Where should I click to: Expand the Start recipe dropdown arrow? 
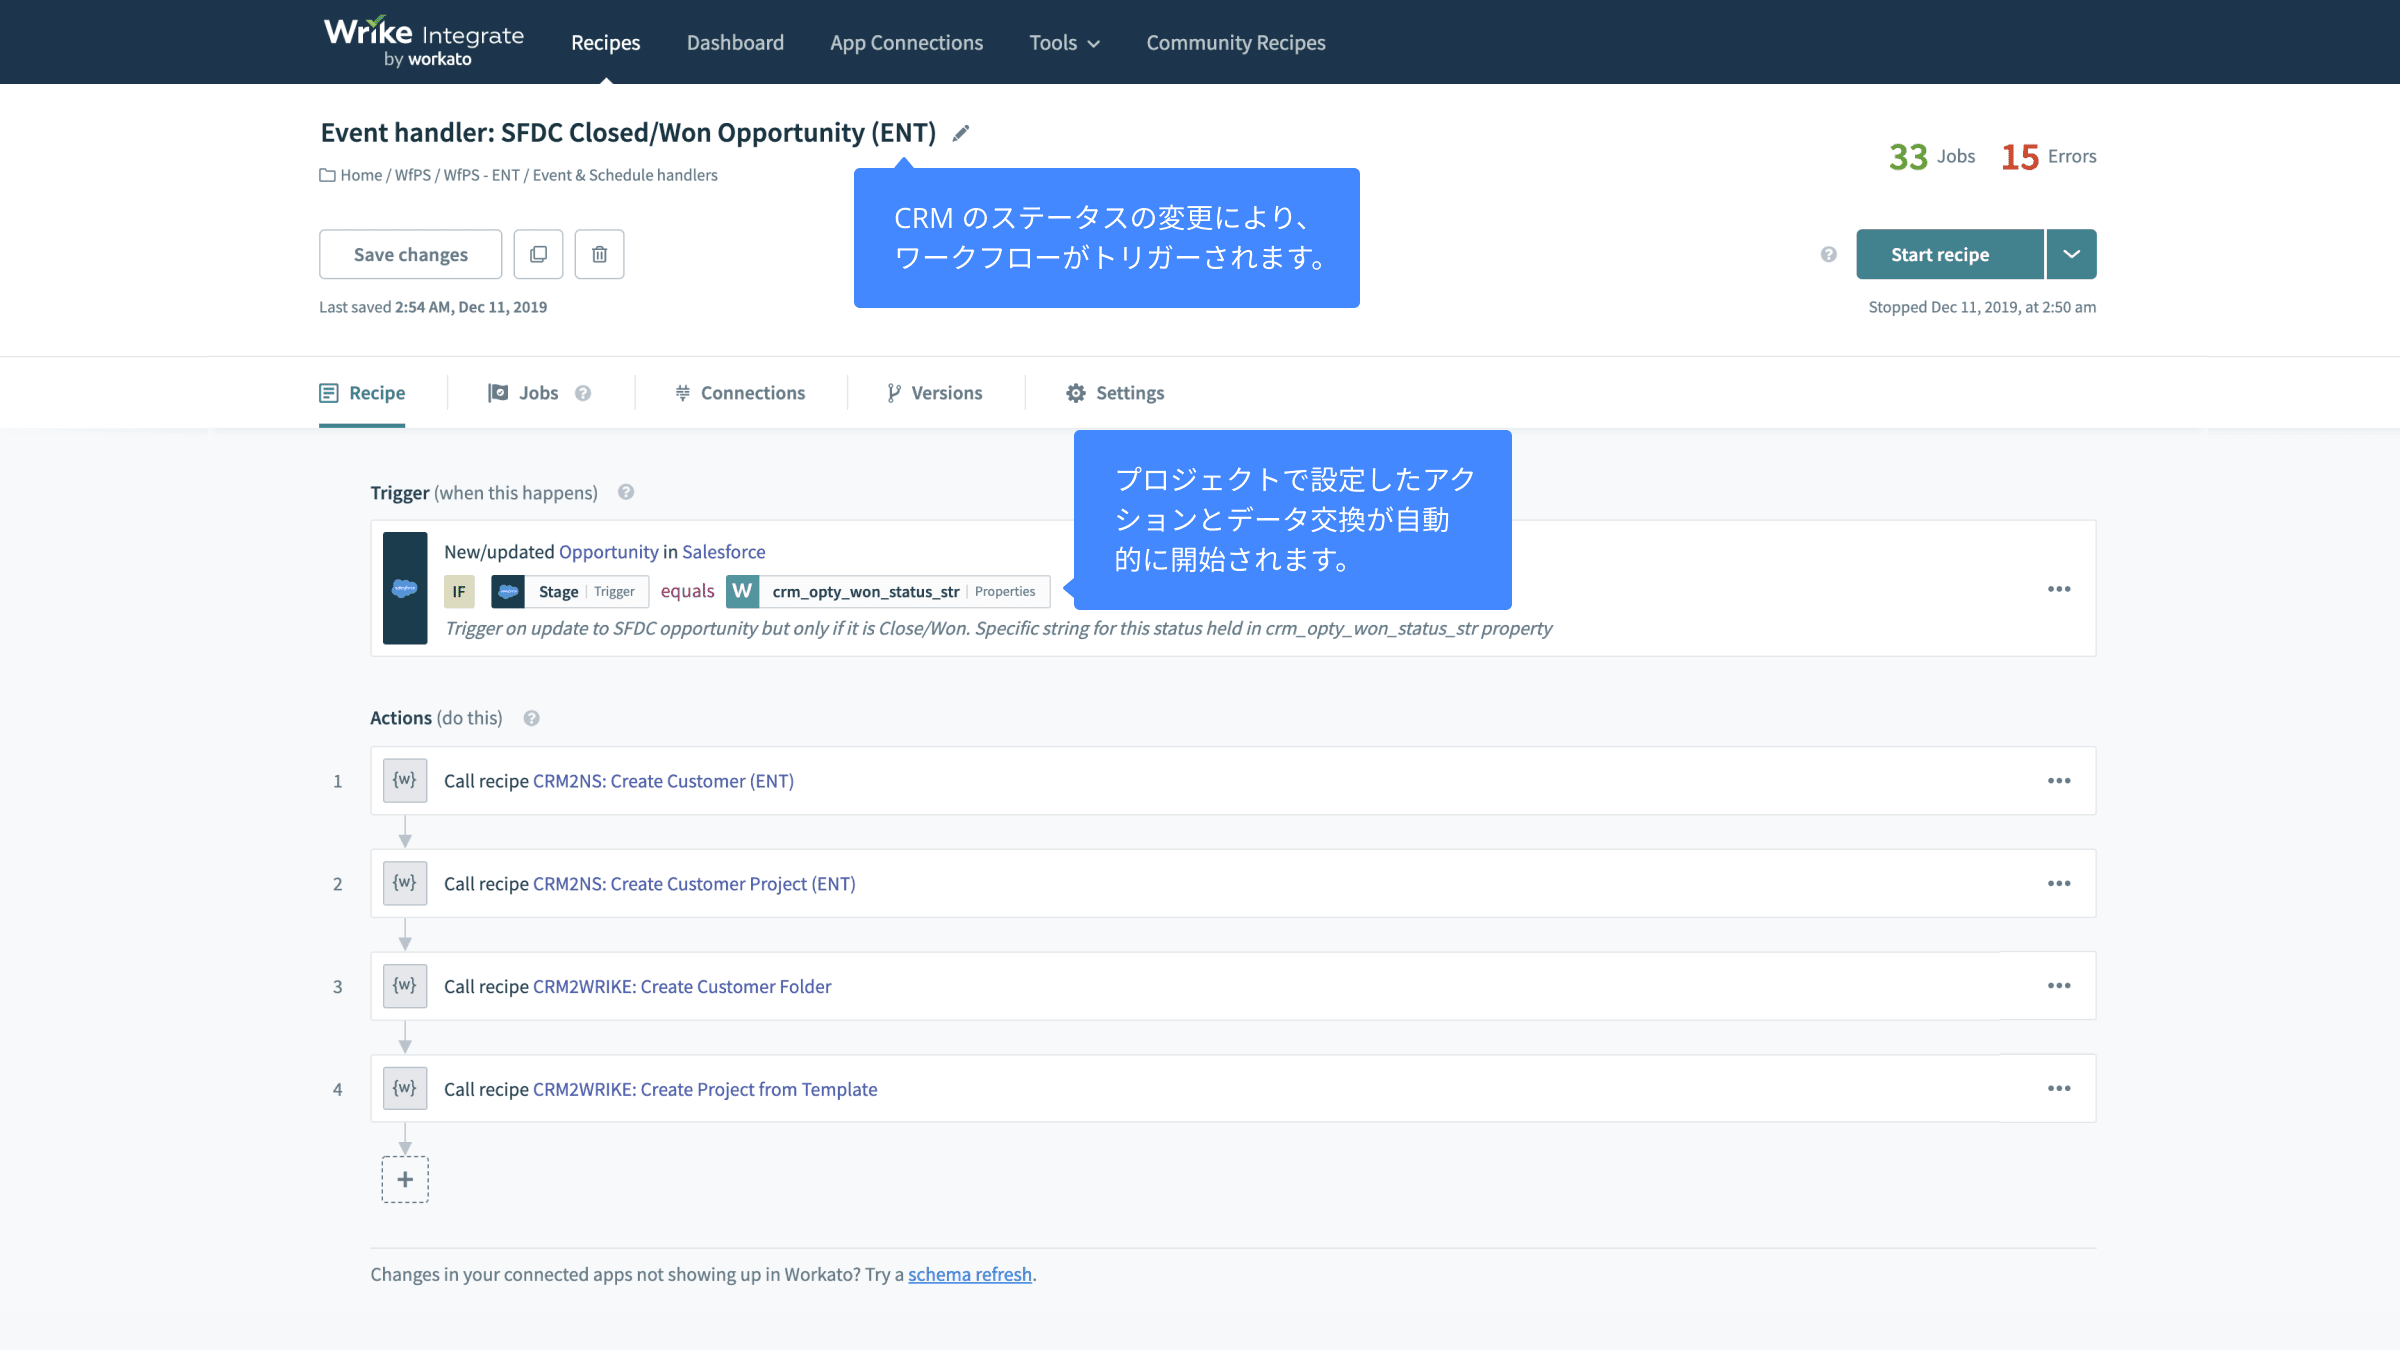coord(2072,254)
